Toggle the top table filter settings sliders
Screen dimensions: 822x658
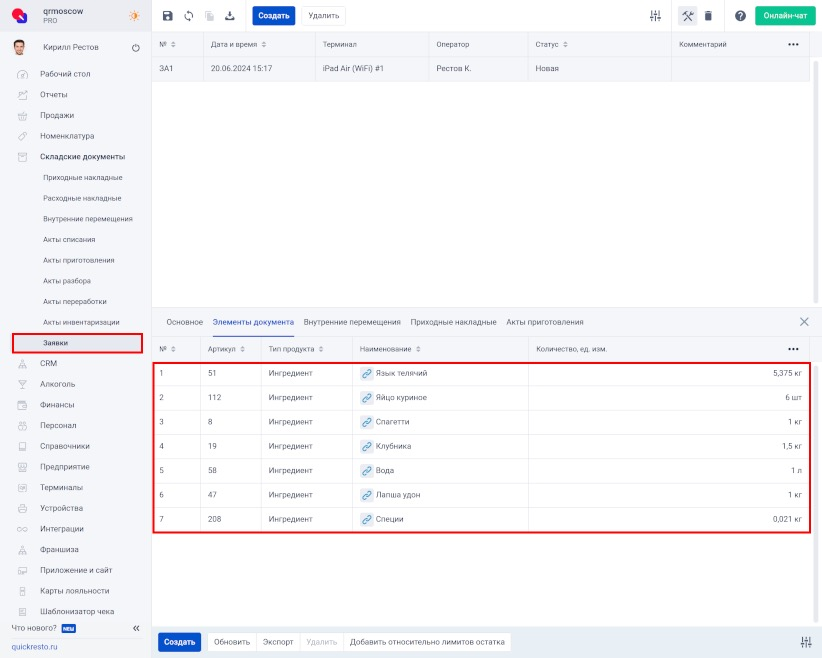655,16
